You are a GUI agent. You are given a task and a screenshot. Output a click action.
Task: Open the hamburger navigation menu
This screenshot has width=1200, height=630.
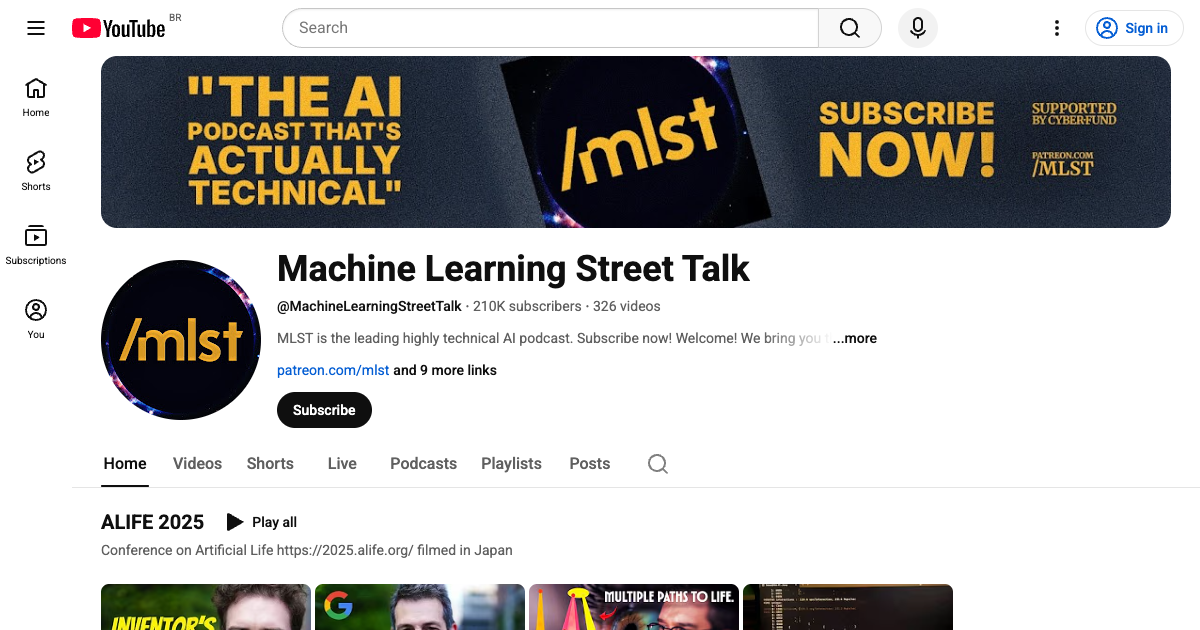pyautogui.click(x=36, y=28)
